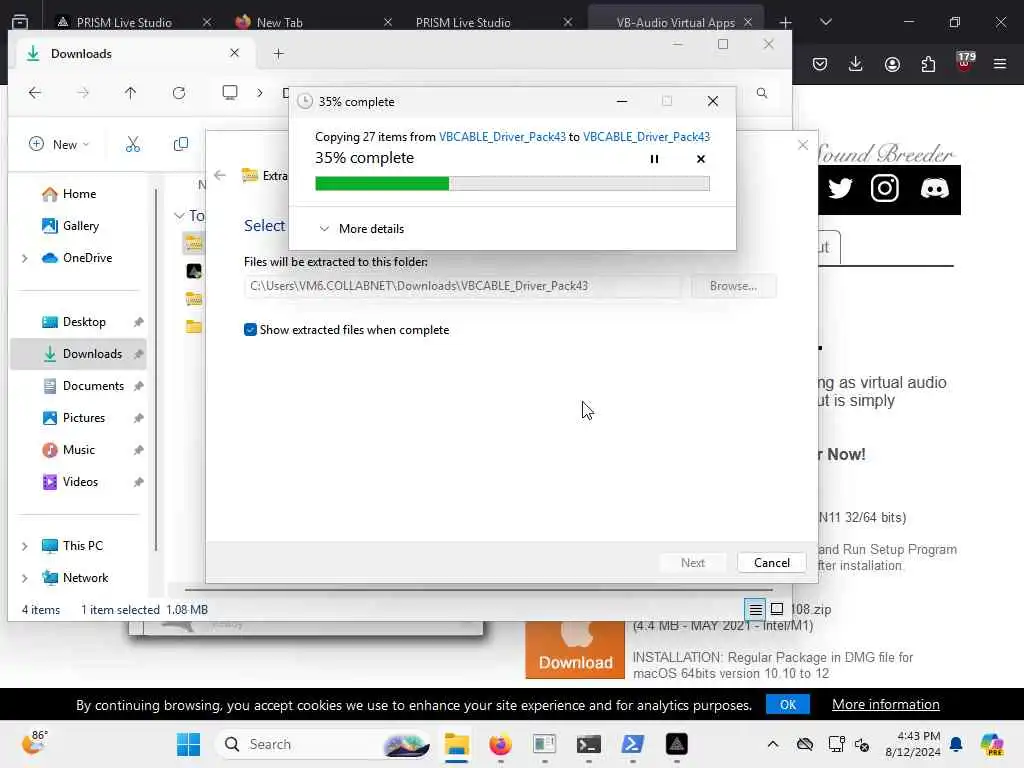The width and height of the screenshot is (1024, 768).
Task: Click the Explorer search magnifier
Action: pos(761,93)
